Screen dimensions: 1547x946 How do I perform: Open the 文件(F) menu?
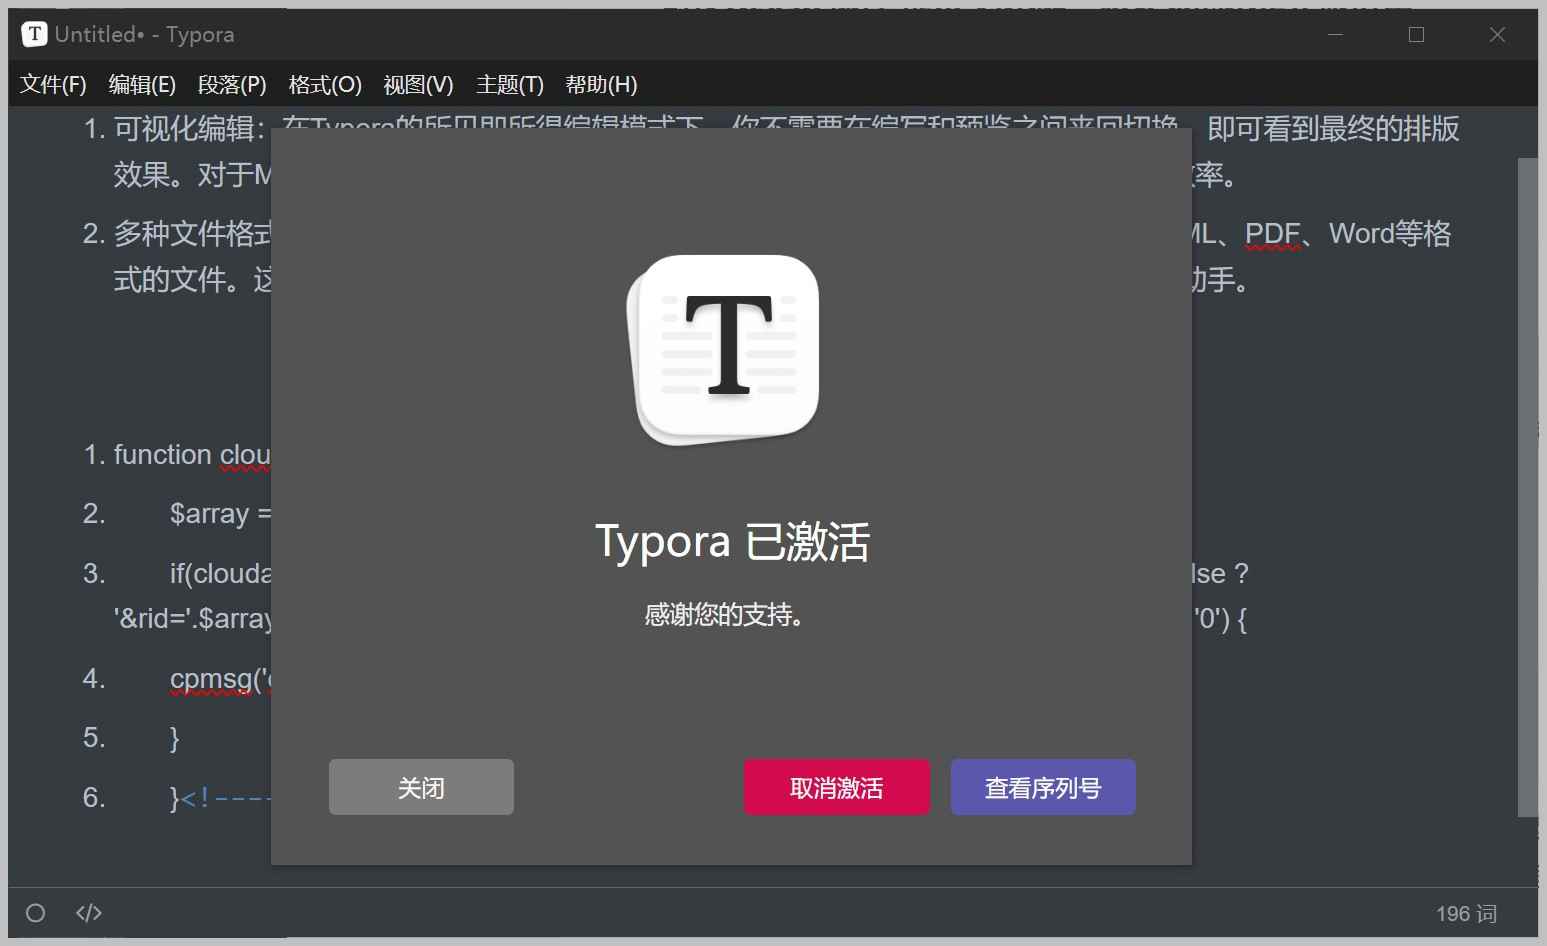[x=53, y=85]
